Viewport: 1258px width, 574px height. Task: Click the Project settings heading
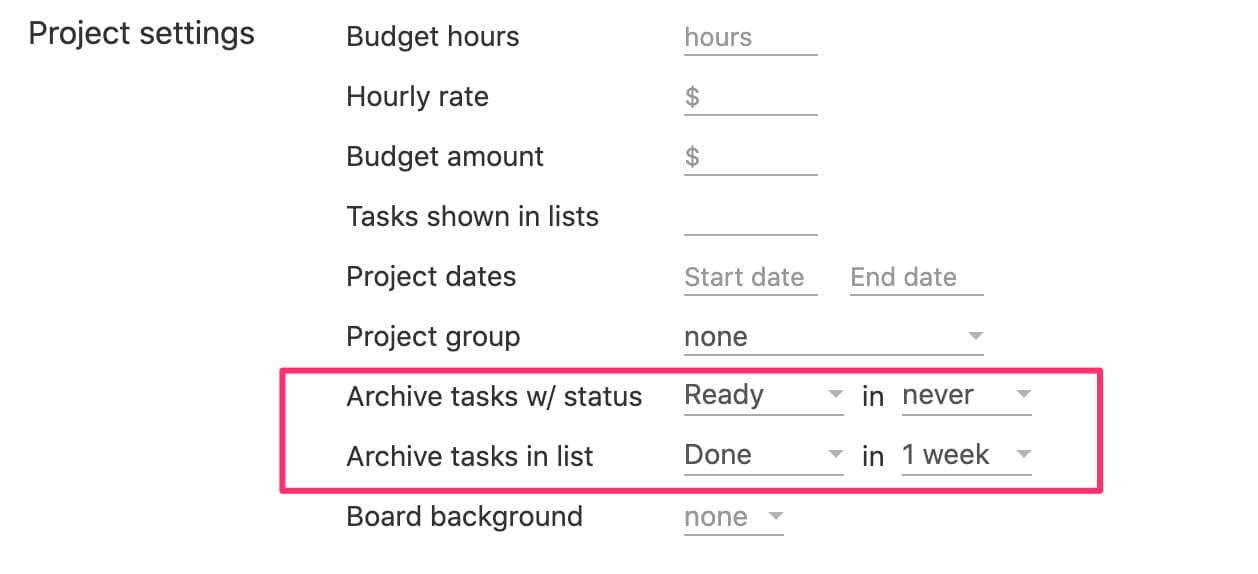click(141, 34)
